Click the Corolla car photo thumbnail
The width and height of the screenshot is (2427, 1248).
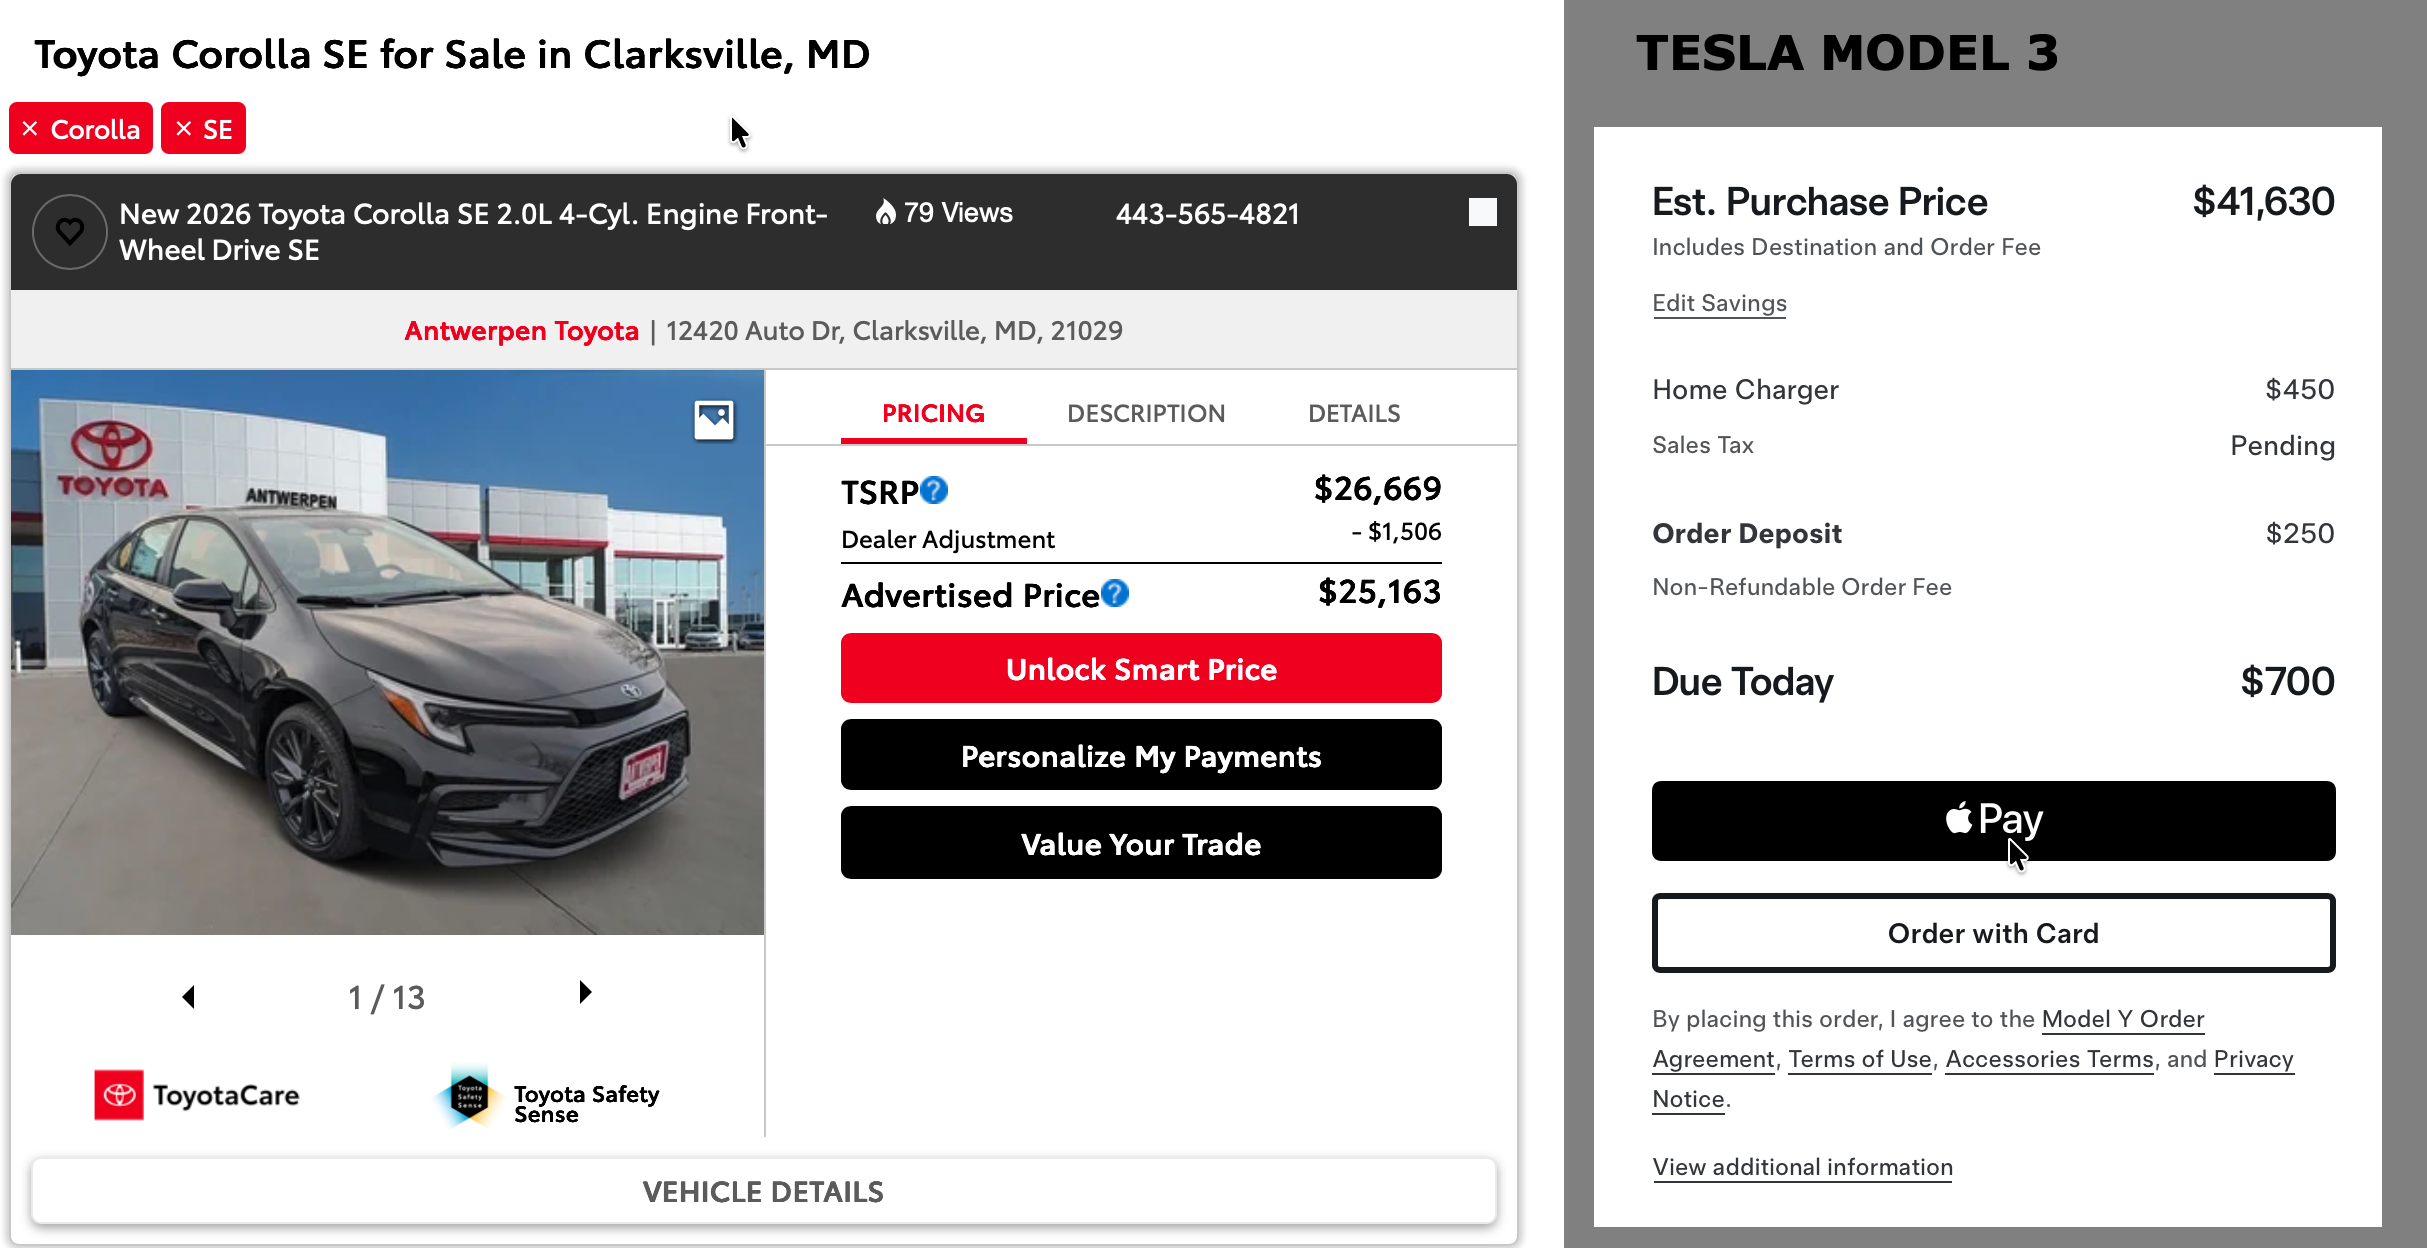387,652
